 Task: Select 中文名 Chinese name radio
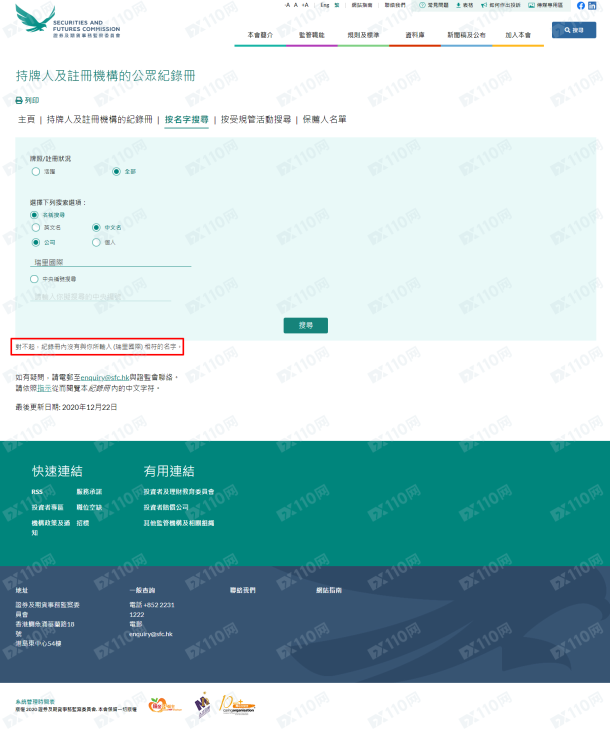[x=96, y=227]
